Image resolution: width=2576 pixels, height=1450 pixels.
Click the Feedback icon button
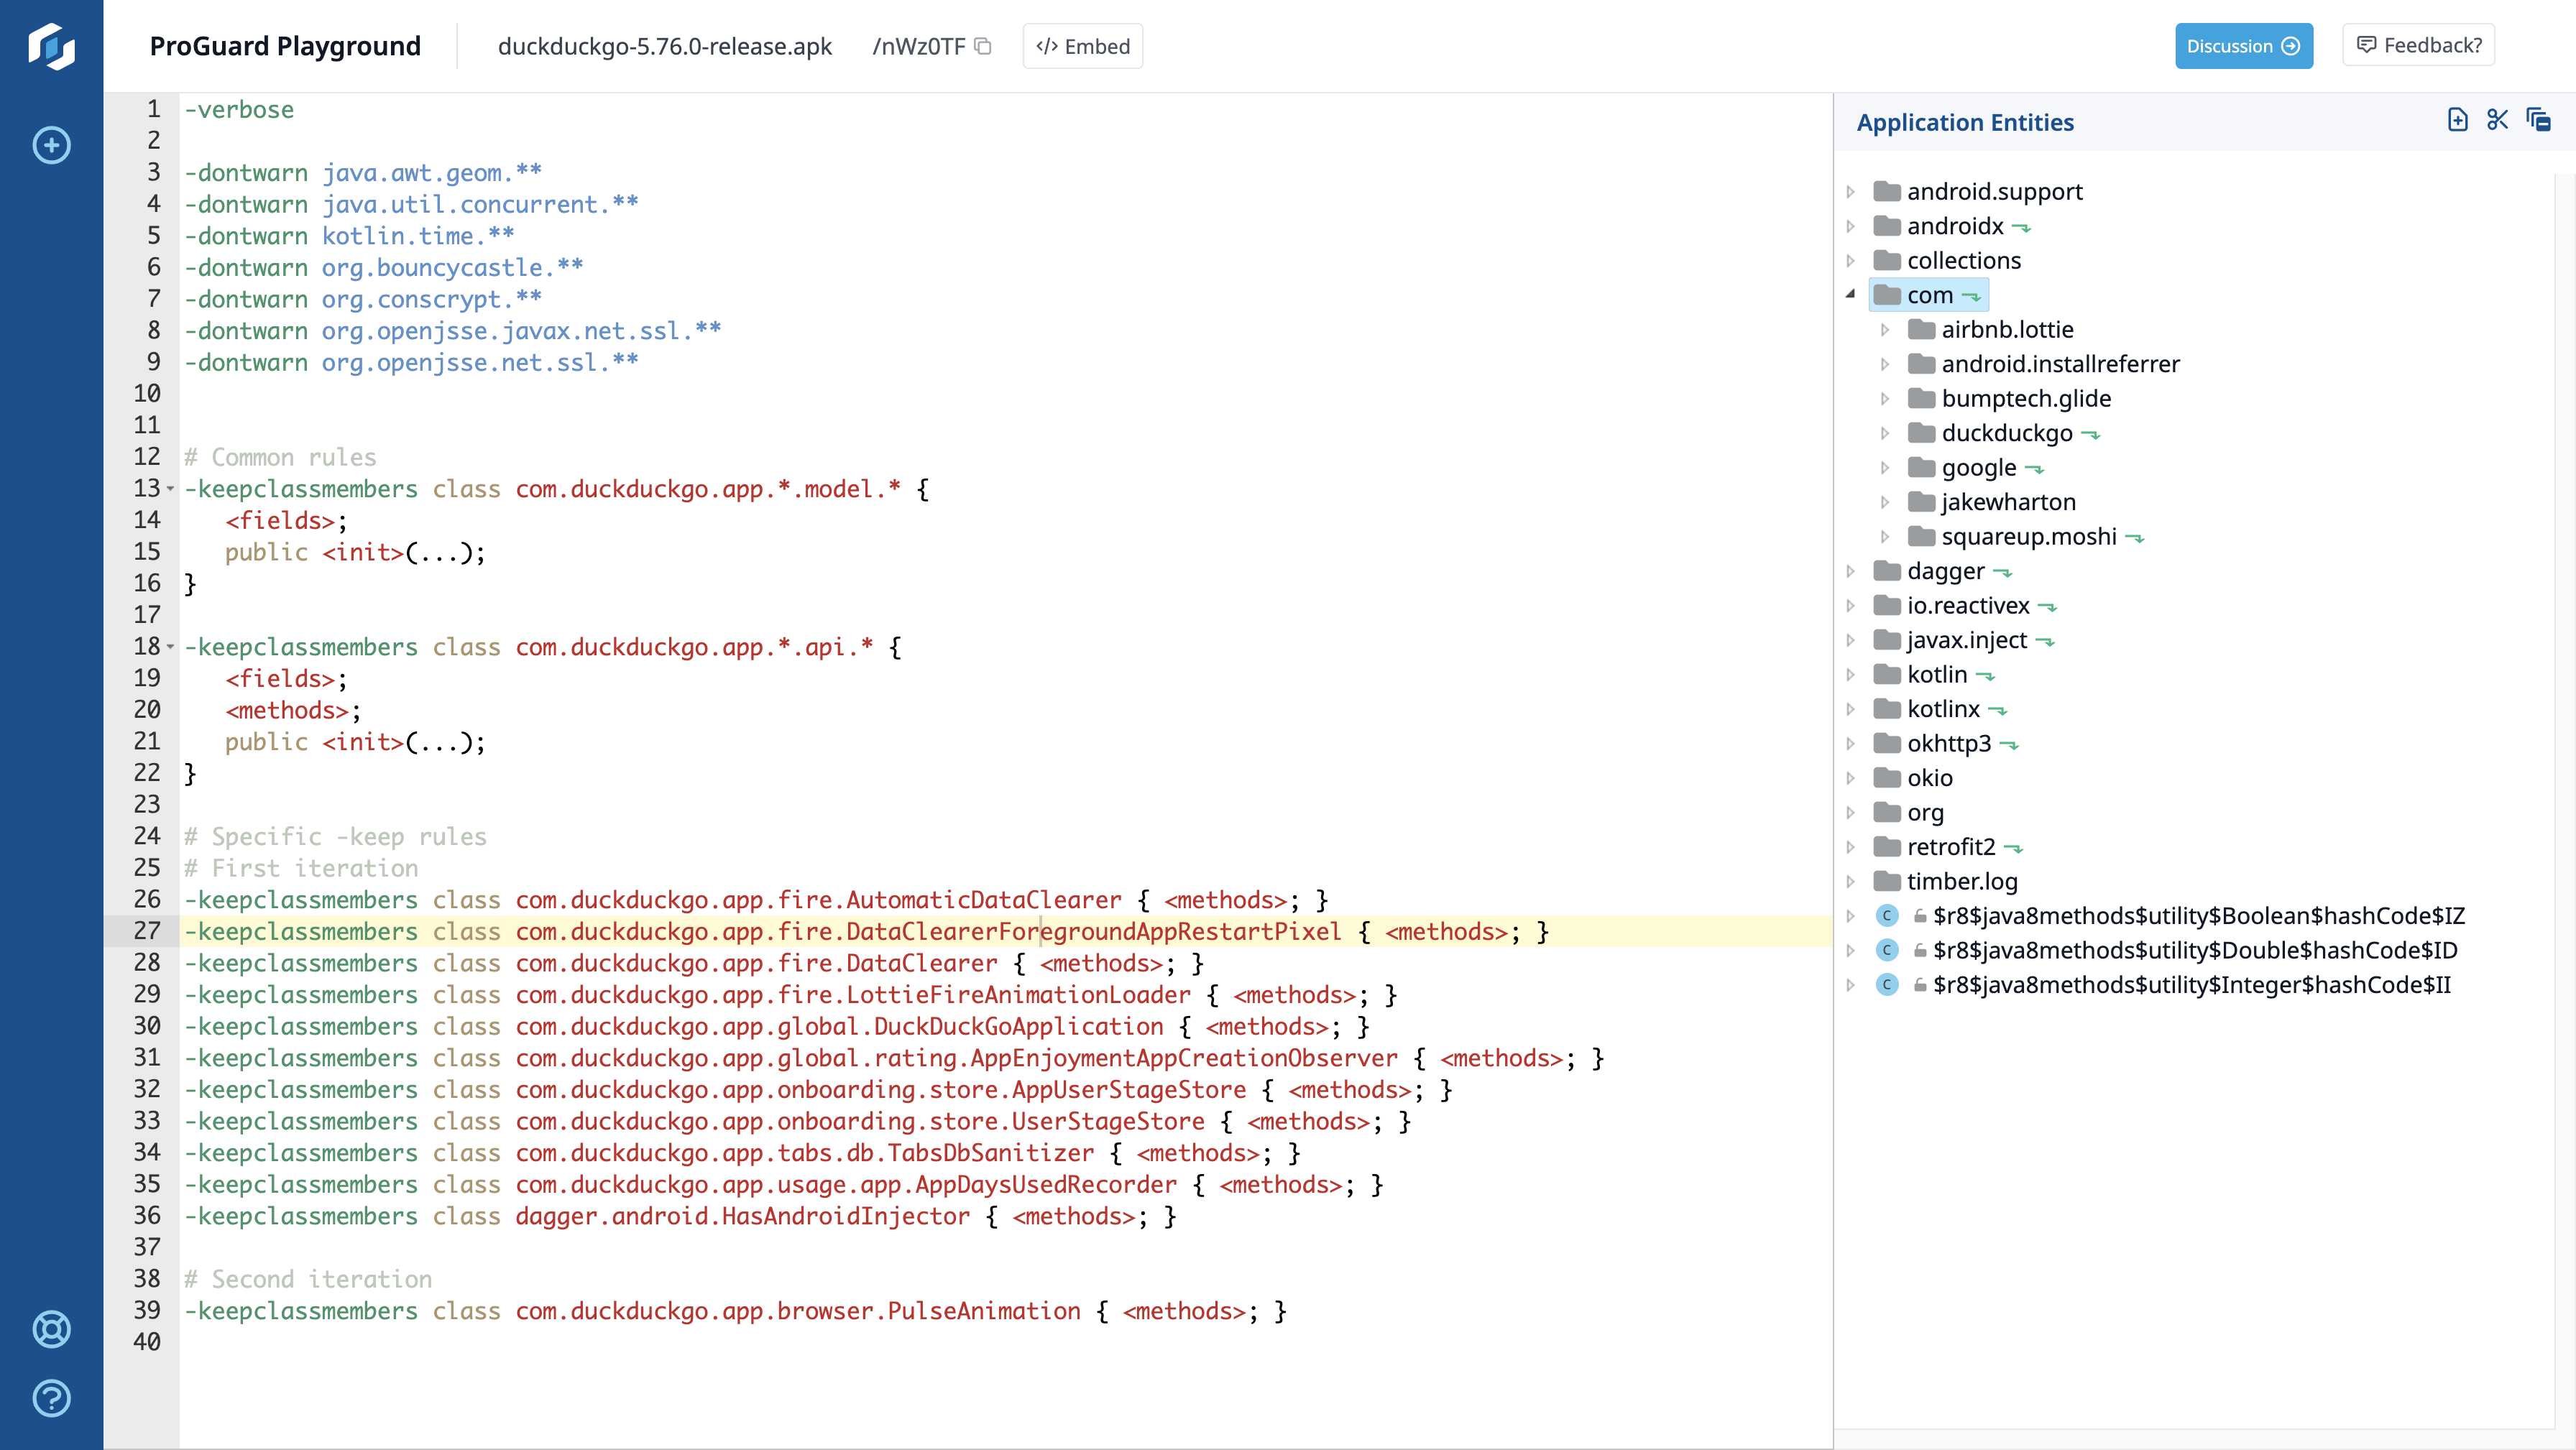tap(2370, 45)
